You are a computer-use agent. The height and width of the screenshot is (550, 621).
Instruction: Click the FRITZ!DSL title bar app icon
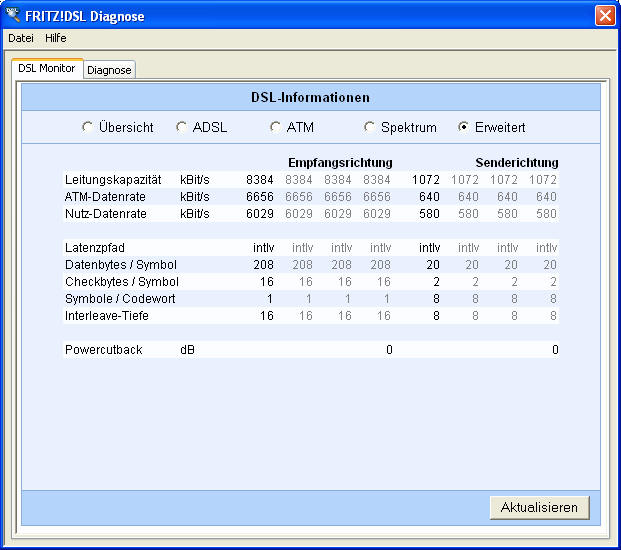click(x=12, y=15)
